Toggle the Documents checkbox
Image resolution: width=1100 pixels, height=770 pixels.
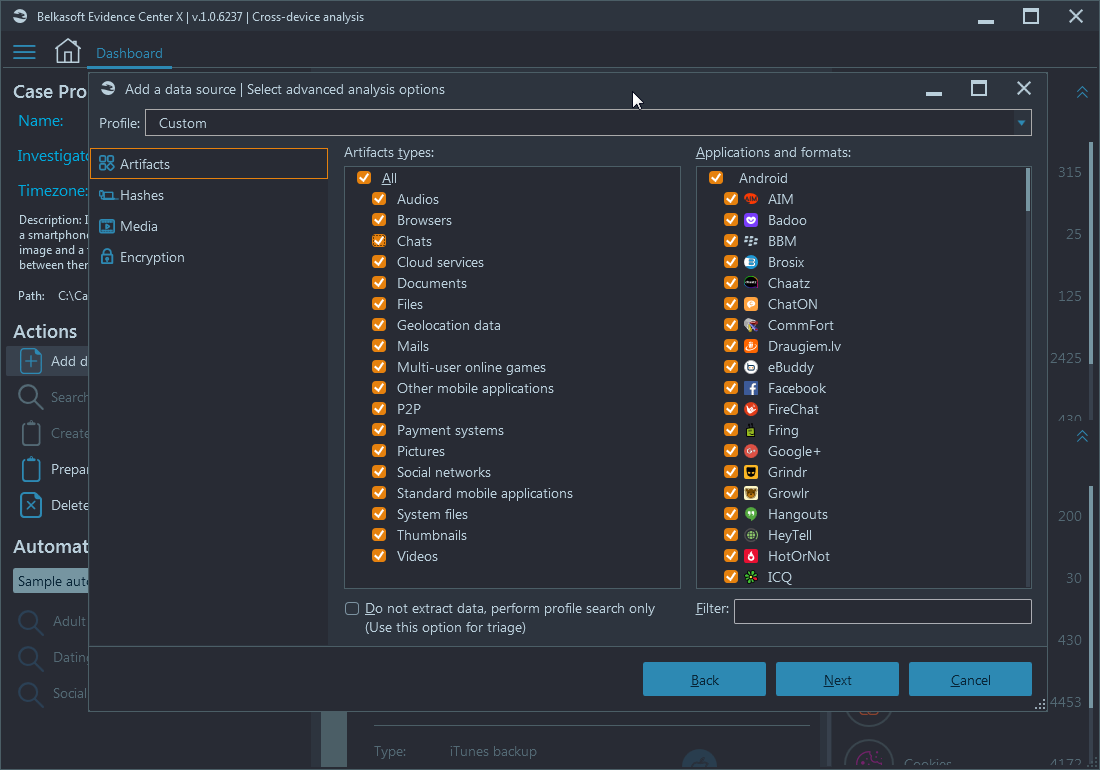380,283
